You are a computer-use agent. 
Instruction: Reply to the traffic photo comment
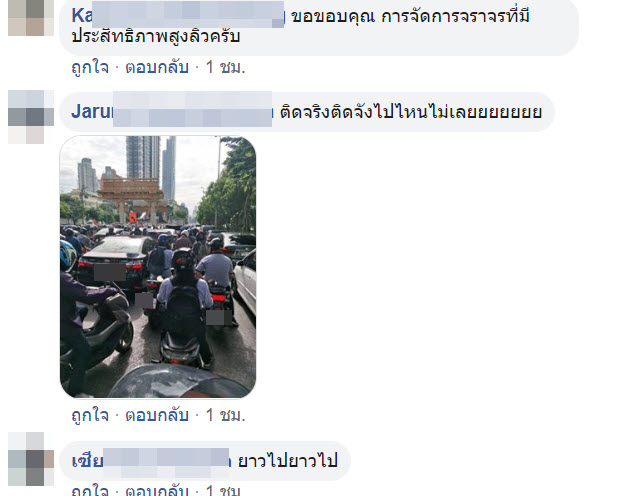157,415
